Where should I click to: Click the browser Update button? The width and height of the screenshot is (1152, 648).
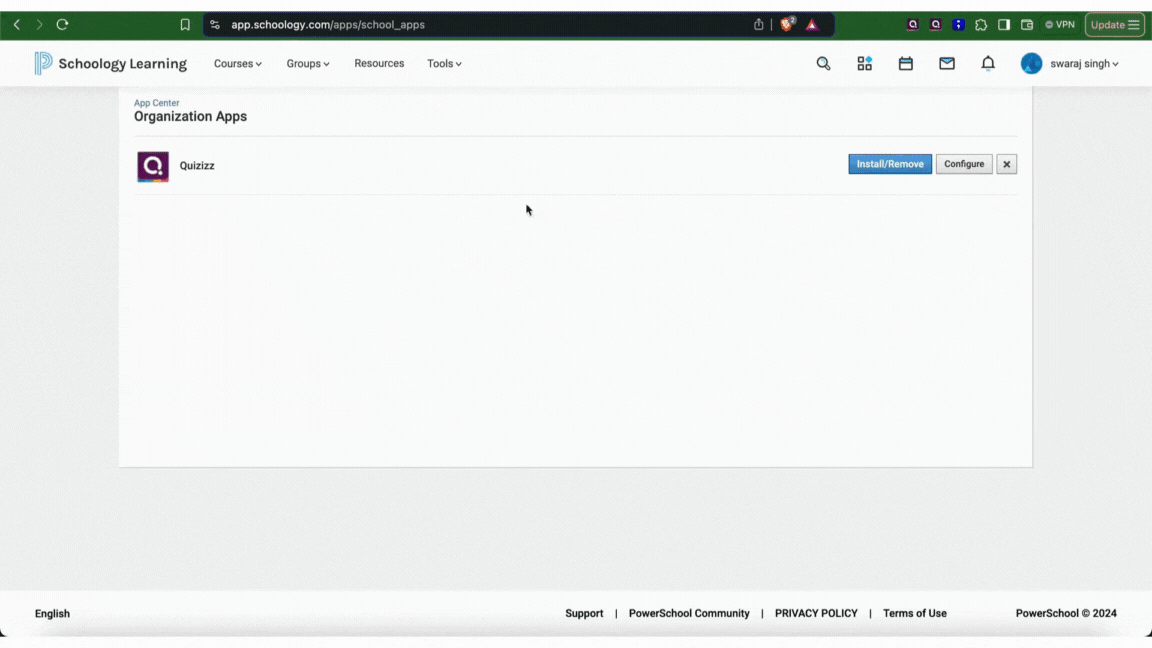pyautogui.click(x=1115, y=24)
